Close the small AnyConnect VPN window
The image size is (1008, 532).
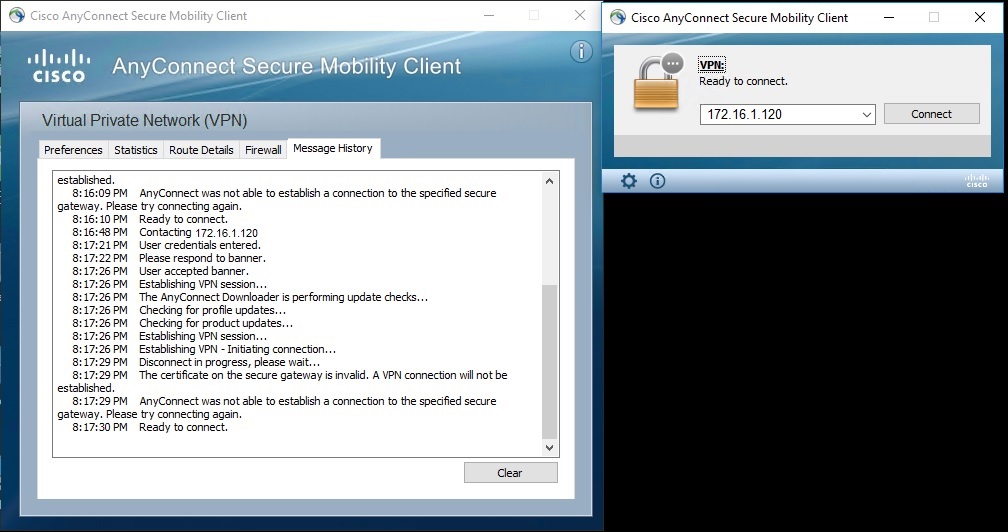click(980, 17)
